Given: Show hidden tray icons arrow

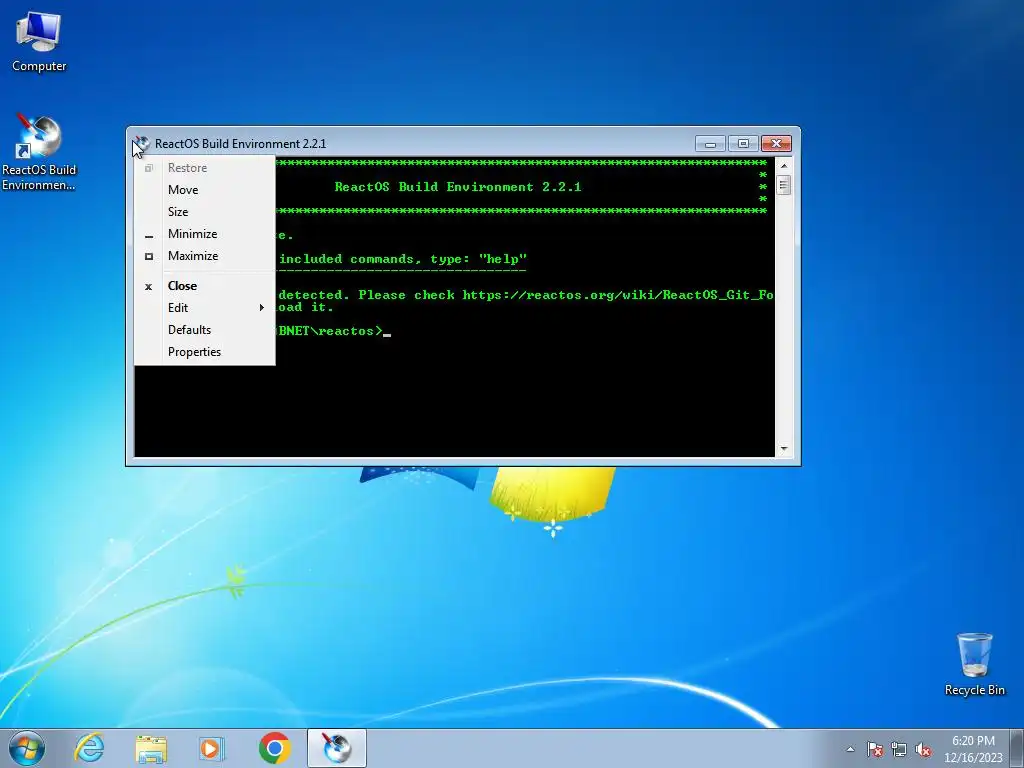Looking at the screenshot, I should 850,749.
